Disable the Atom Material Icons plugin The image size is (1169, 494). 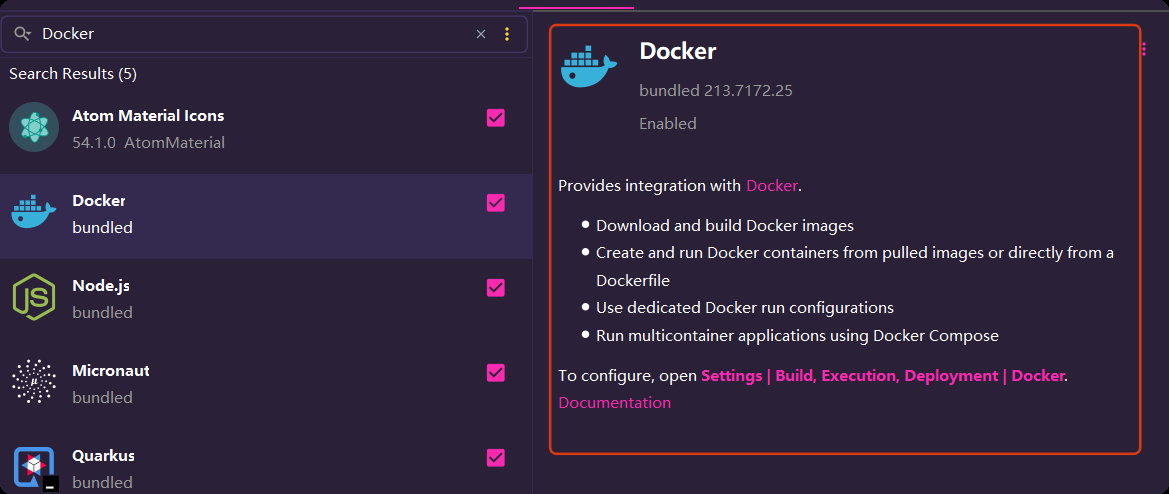tap(496, 118)
